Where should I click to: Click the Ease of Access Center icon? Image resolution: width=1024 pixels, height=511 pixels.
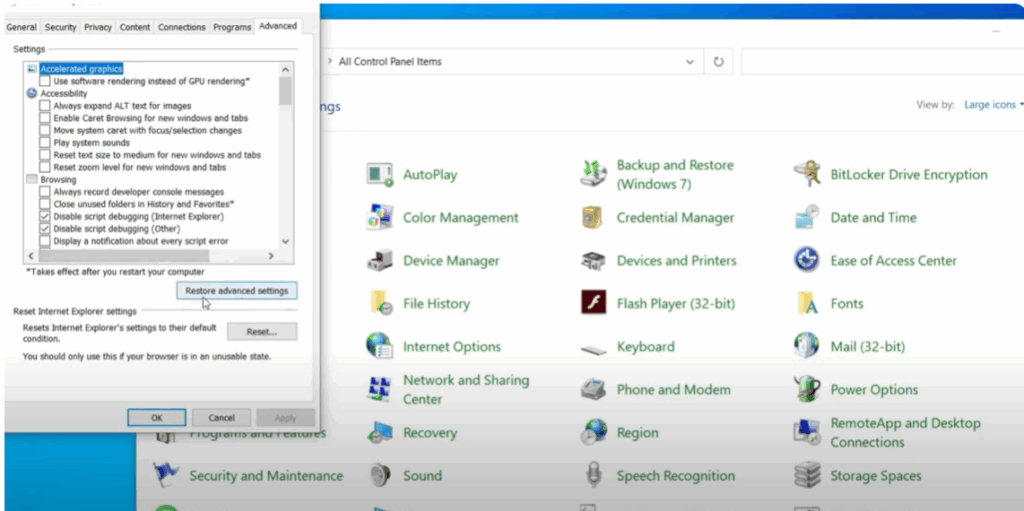click(807, 261)
